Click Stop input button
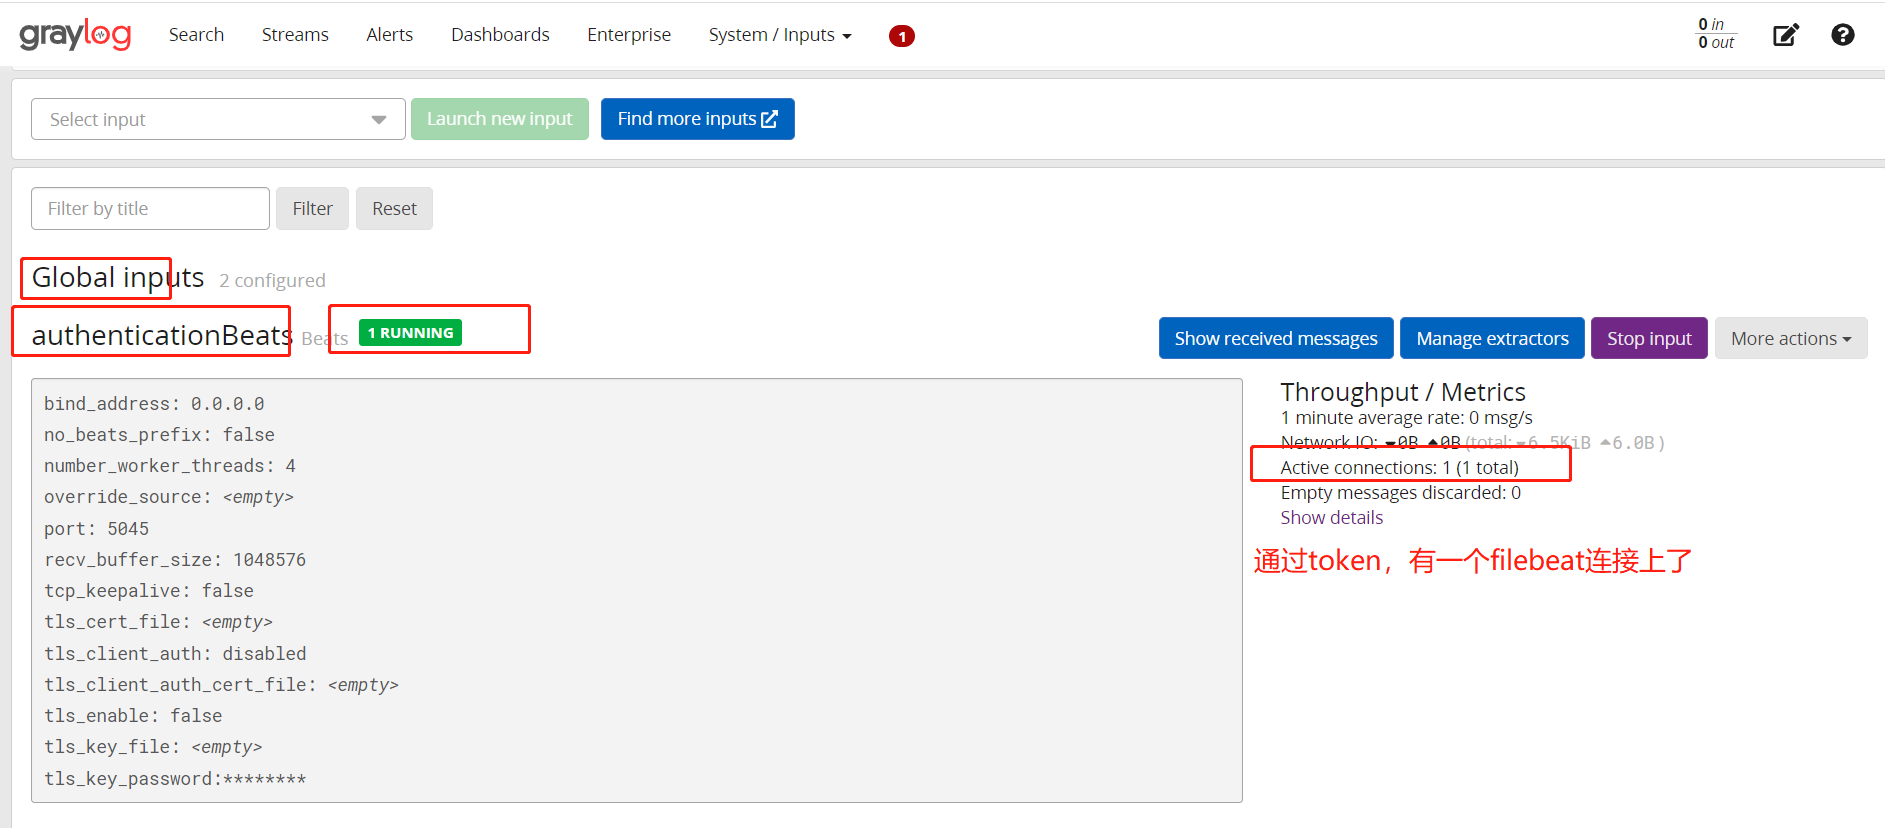1885x828 pixels. tap(1649, 338)
